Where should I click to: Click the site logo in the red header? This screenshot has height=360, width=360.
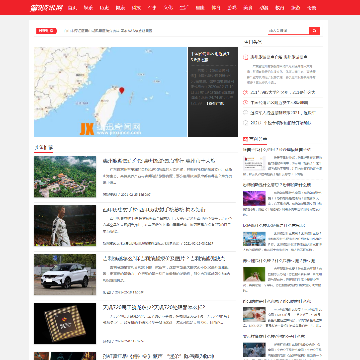coord(46,8)
